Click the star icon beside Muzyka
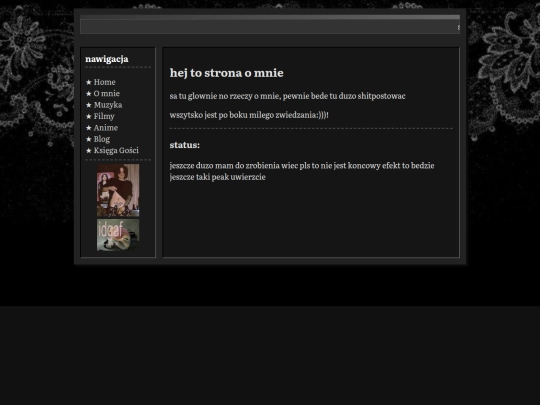The width and height of the screenshot is (540, 405). pyautogui.click(x=89, y=105)
